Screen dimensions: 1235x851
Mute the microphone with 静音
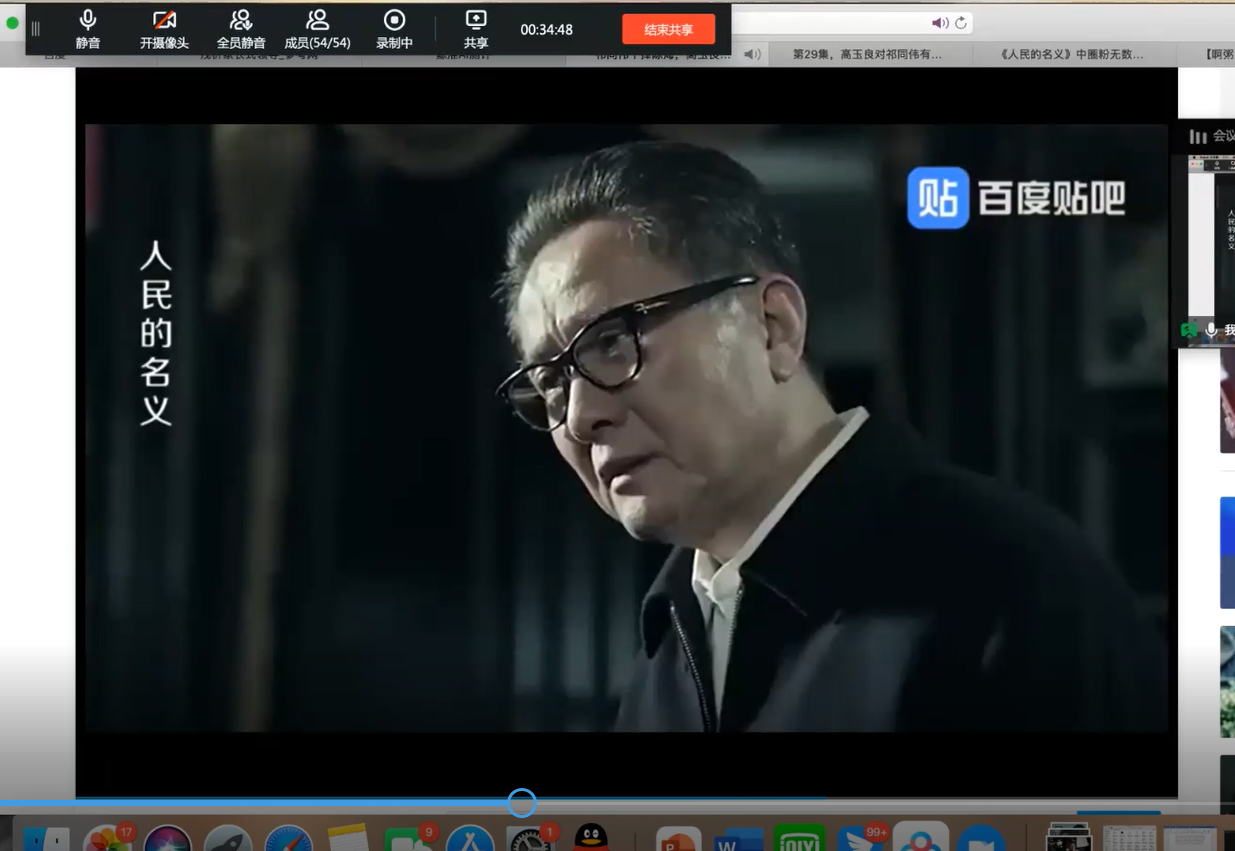88,29
